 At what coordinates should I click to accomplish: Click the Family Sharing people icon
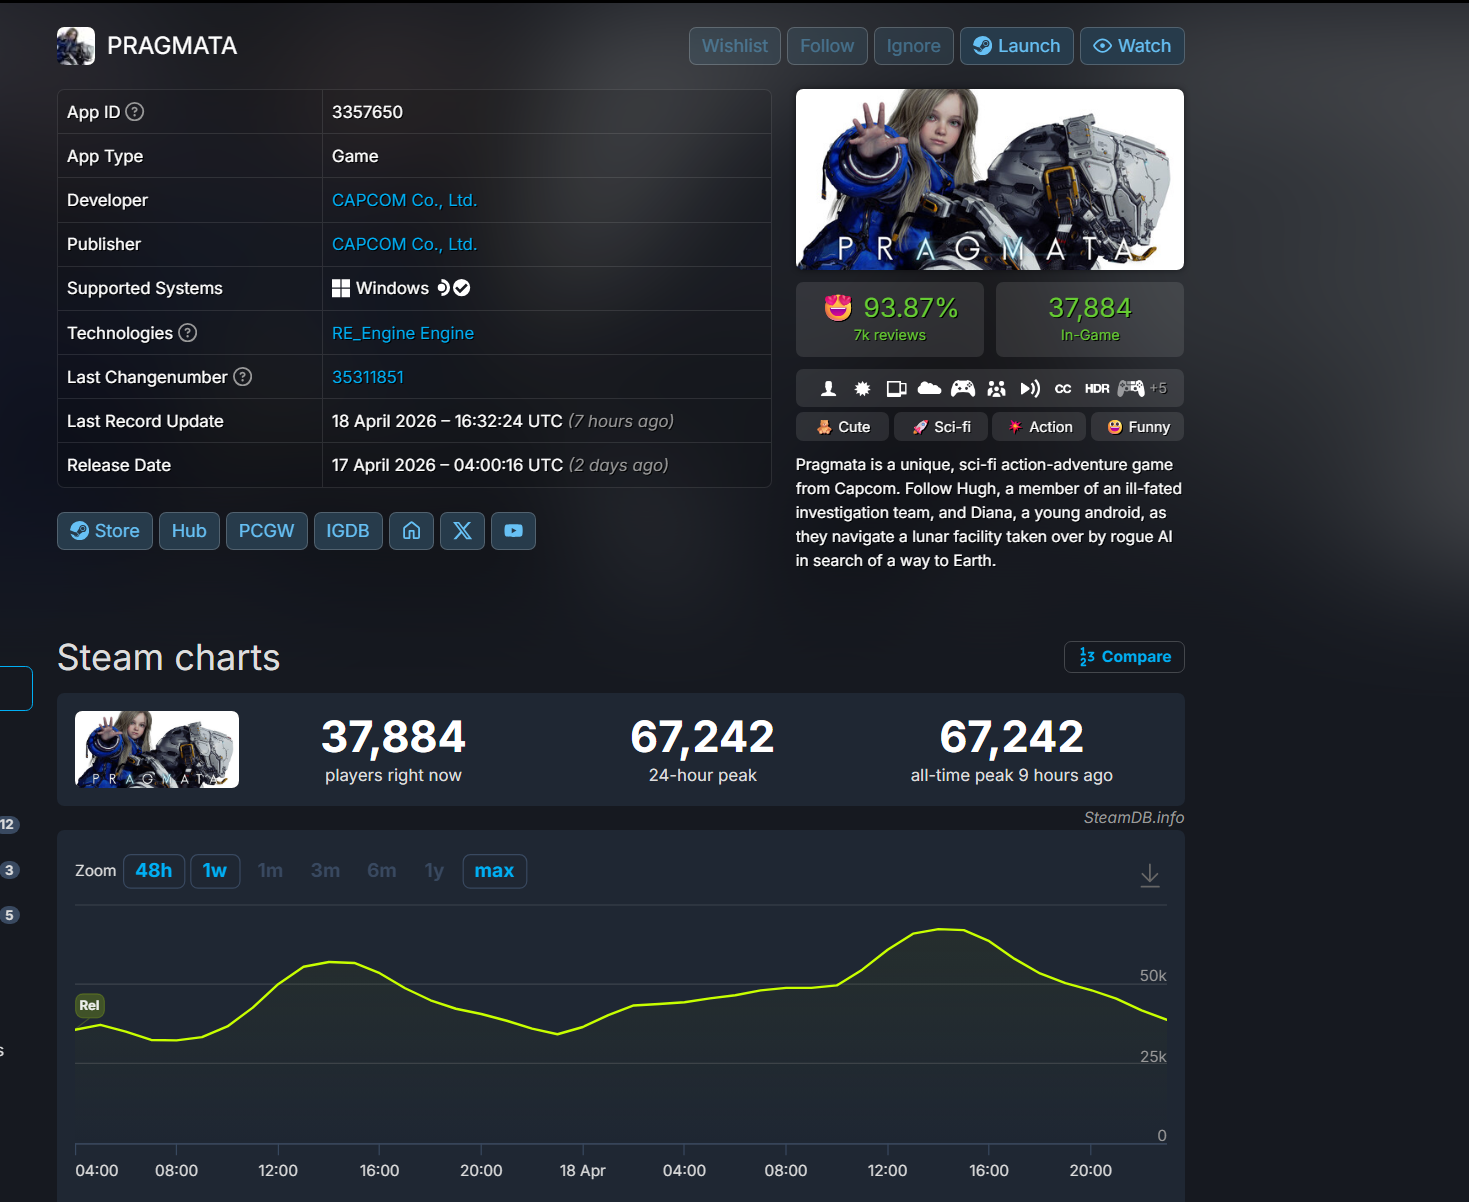point(996,388)
